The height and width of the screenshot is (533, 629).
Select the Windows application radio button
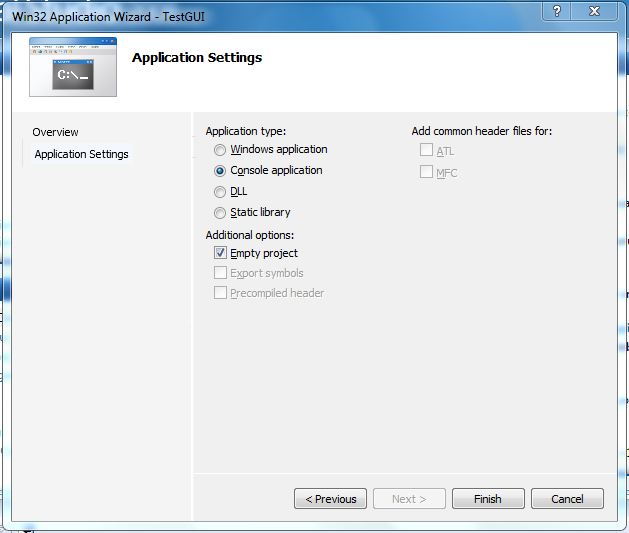(220, 150)
